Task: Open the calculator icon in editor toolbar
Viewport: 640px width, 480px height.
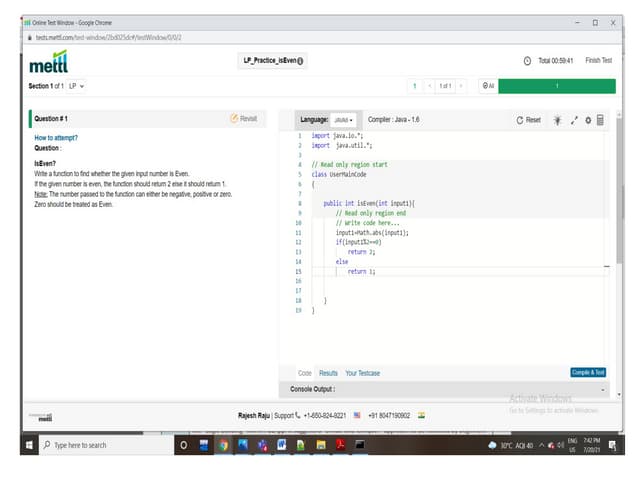Action: coord(600,120)
